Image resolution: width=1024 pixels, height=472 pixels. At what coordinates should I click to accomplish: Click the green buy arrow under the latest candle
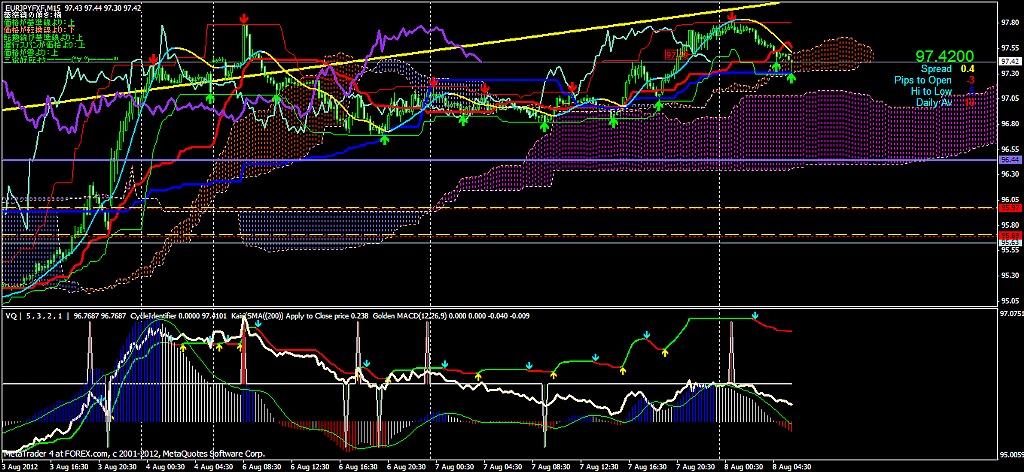(792, 76)
